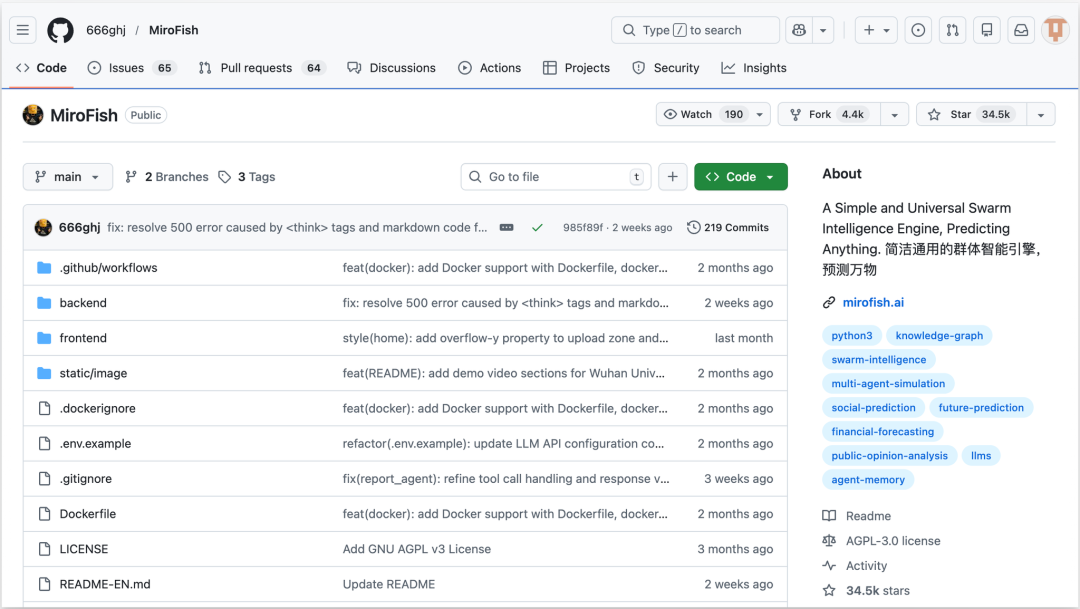Open the hamburger navigation menu
The height and width of the screenshot is (609, 1080).
pos(24,30)
